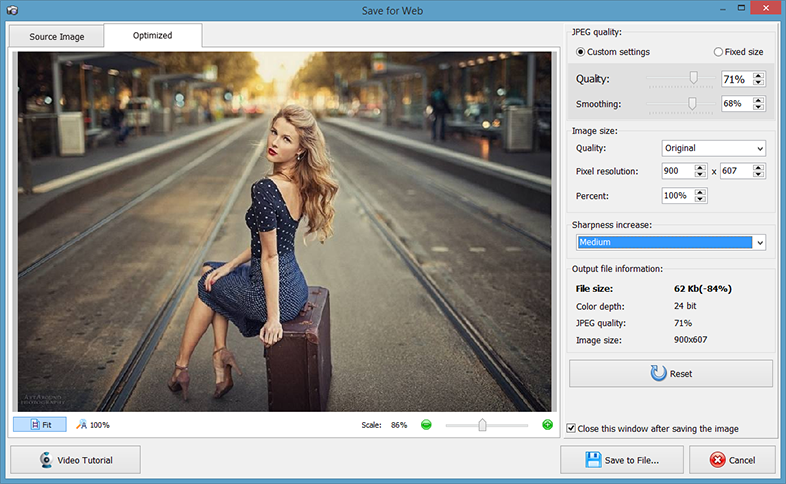
Task: Click the green zoom in plus icon
Action: coord(547,425)
